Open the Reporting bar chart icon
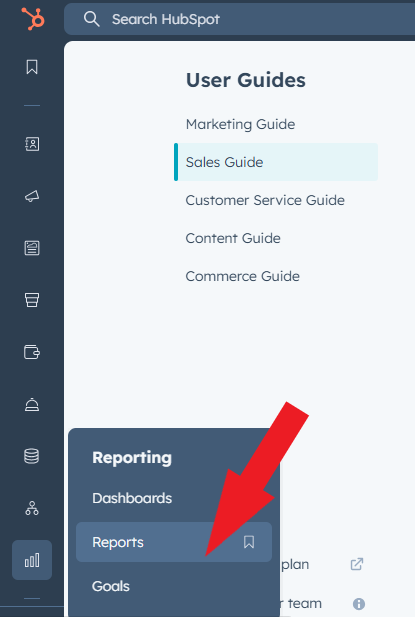This screenshot has width=415, height=617. [32, 560]
